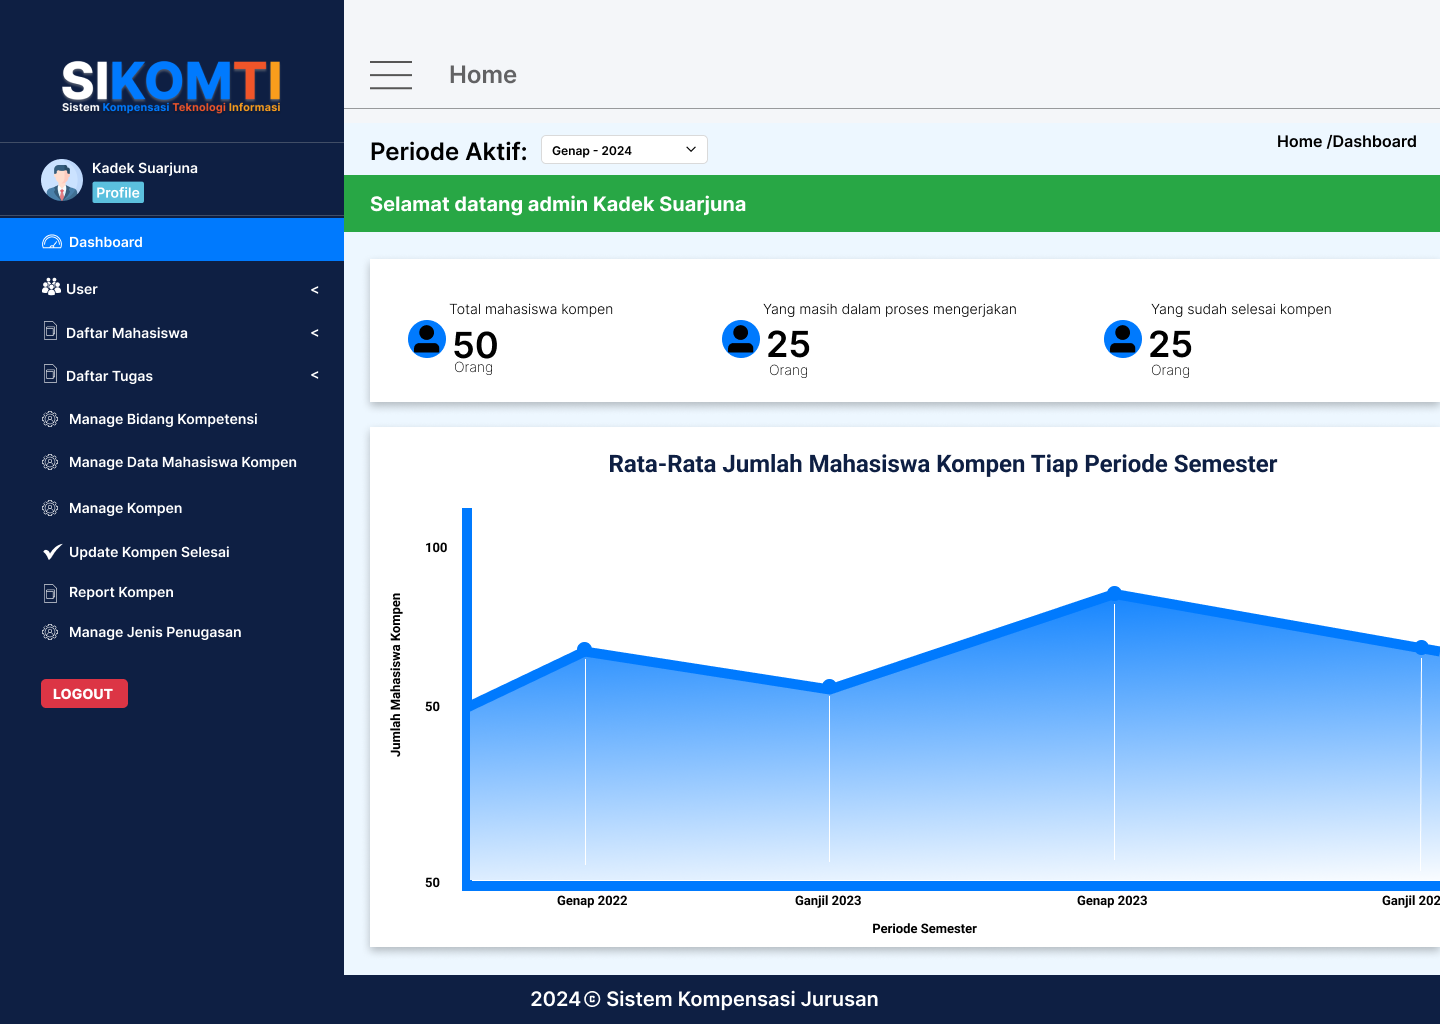Image resolution: width=1440 pixels, height=1024 pixels.
Task: Go to Dashboard in the sidebar
Action: tap(172, 240)
